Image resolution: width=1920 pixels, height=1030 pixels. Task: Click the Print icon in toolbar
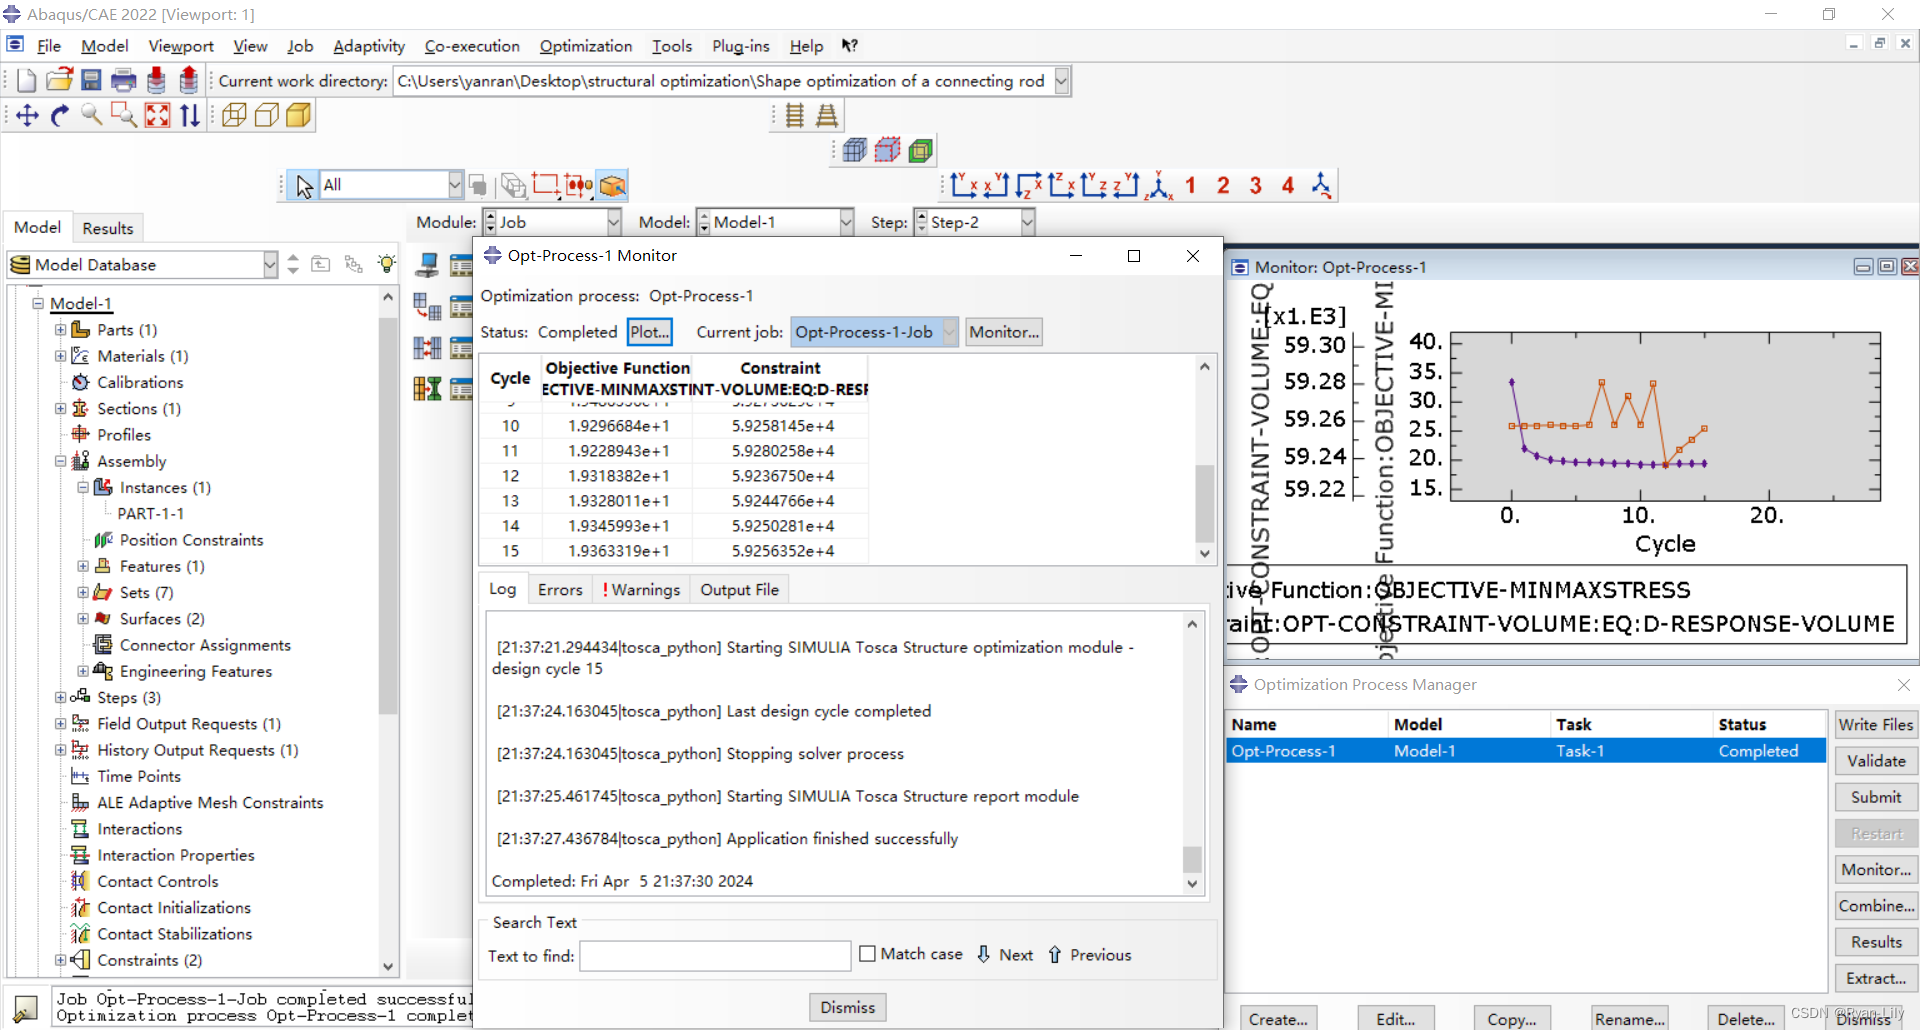[x=124, y=81]
